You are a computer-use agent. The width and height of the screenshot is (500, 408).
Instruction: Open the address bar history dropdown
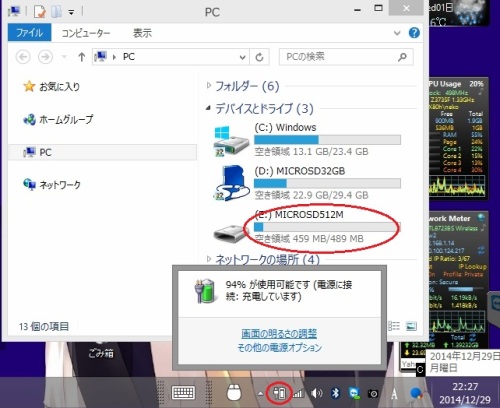click(x=242, y=57)
